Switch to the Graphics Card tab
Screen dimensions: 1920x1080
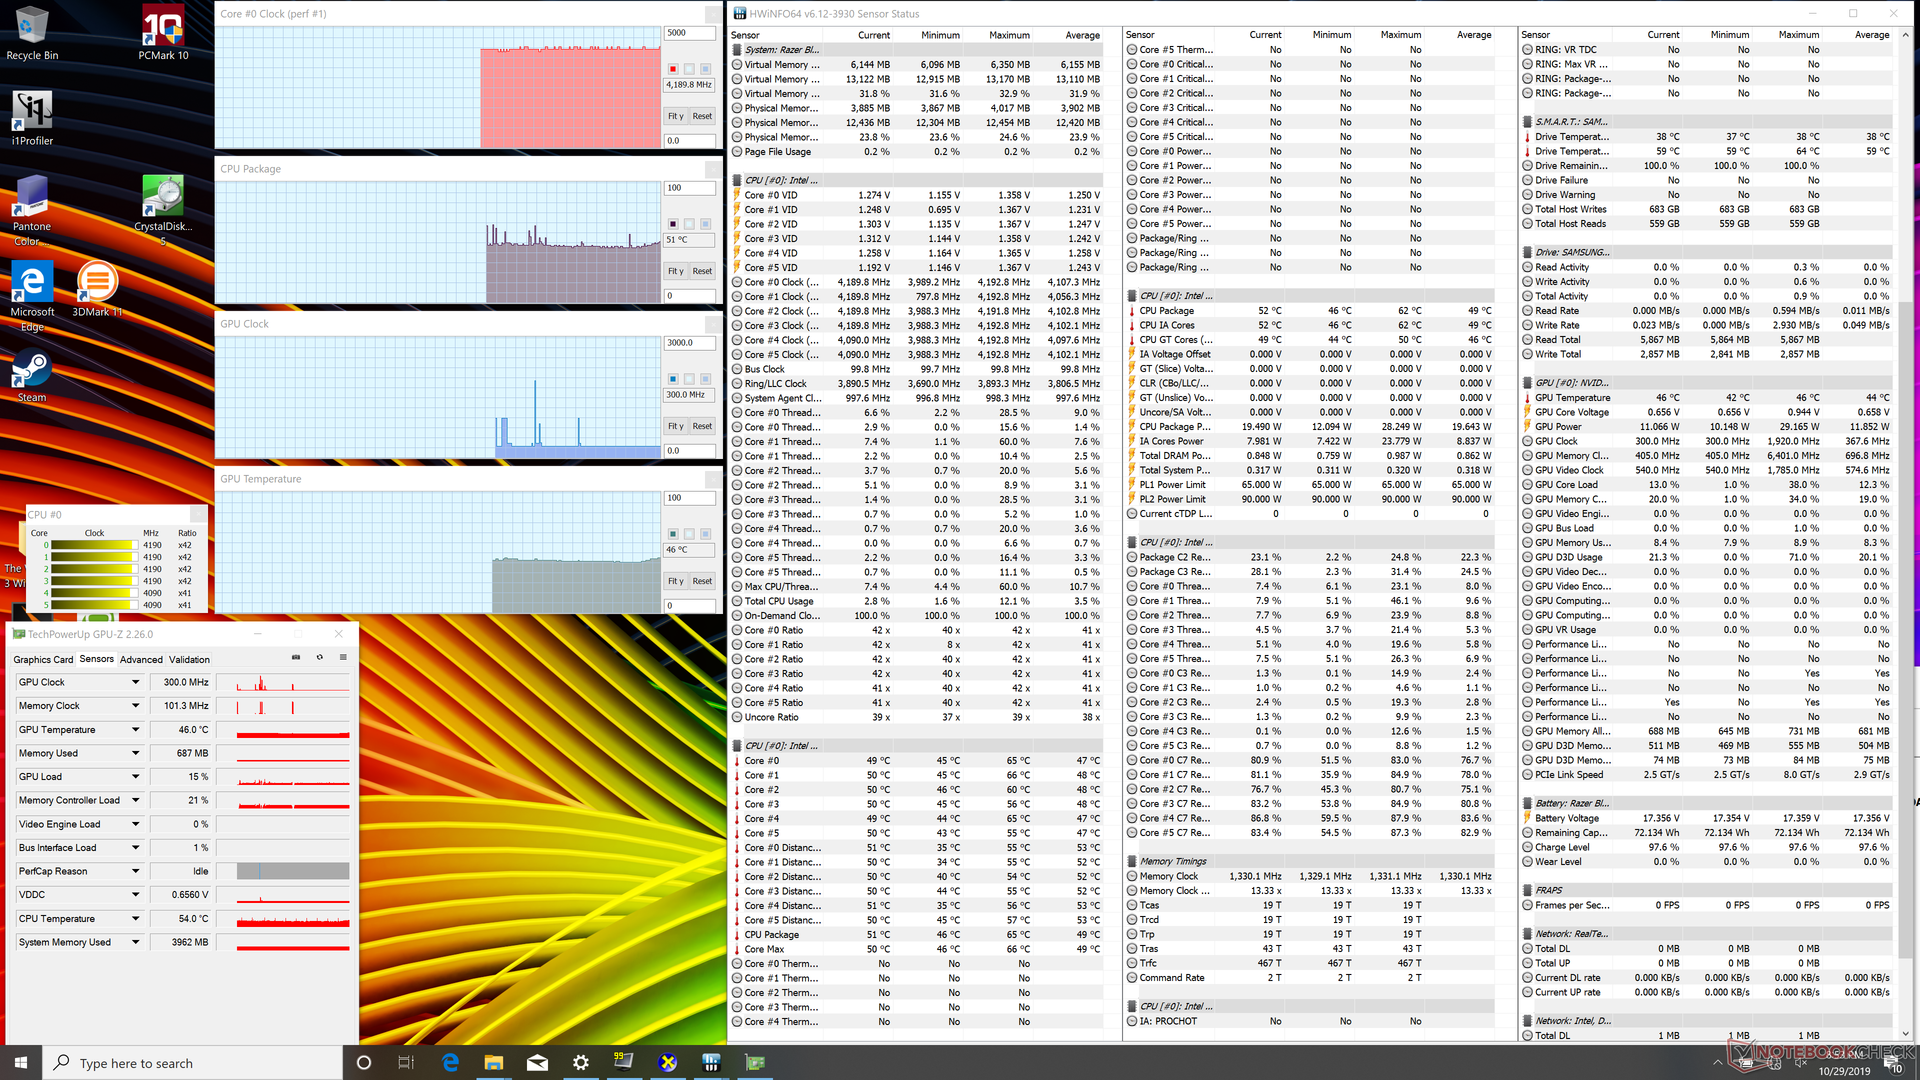[43, 659]
